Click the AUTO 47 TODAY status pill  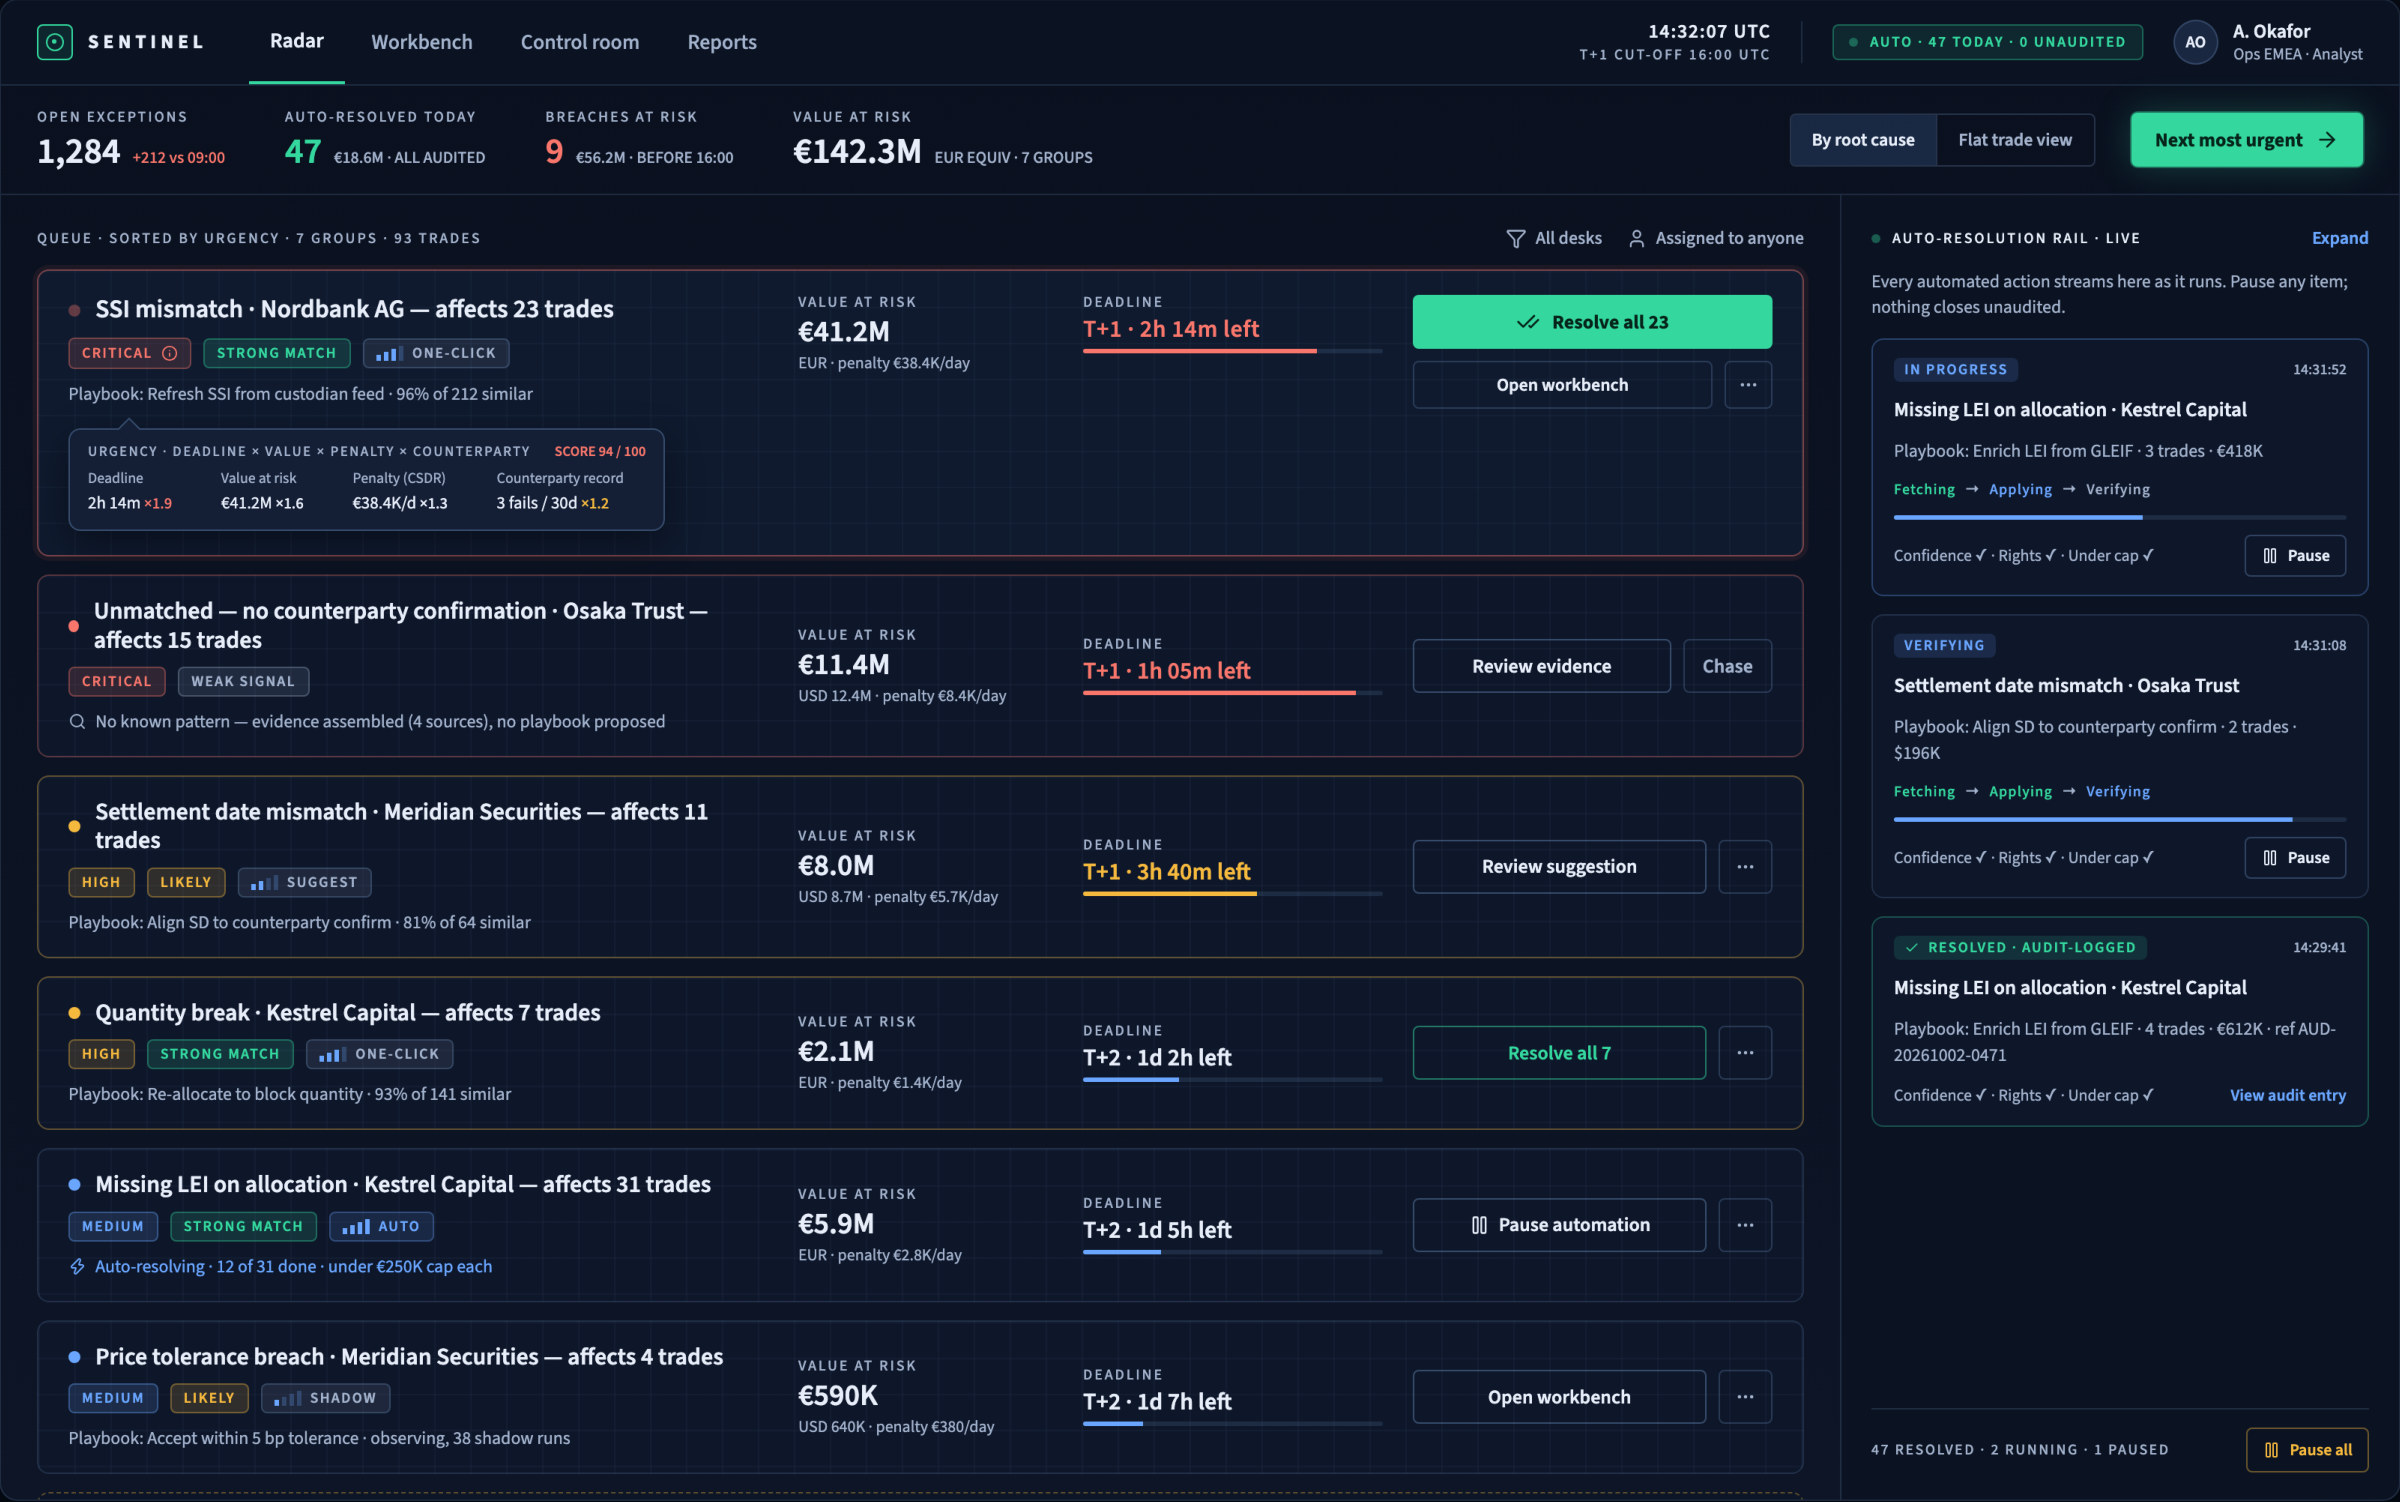click(x=1987, y=42)
